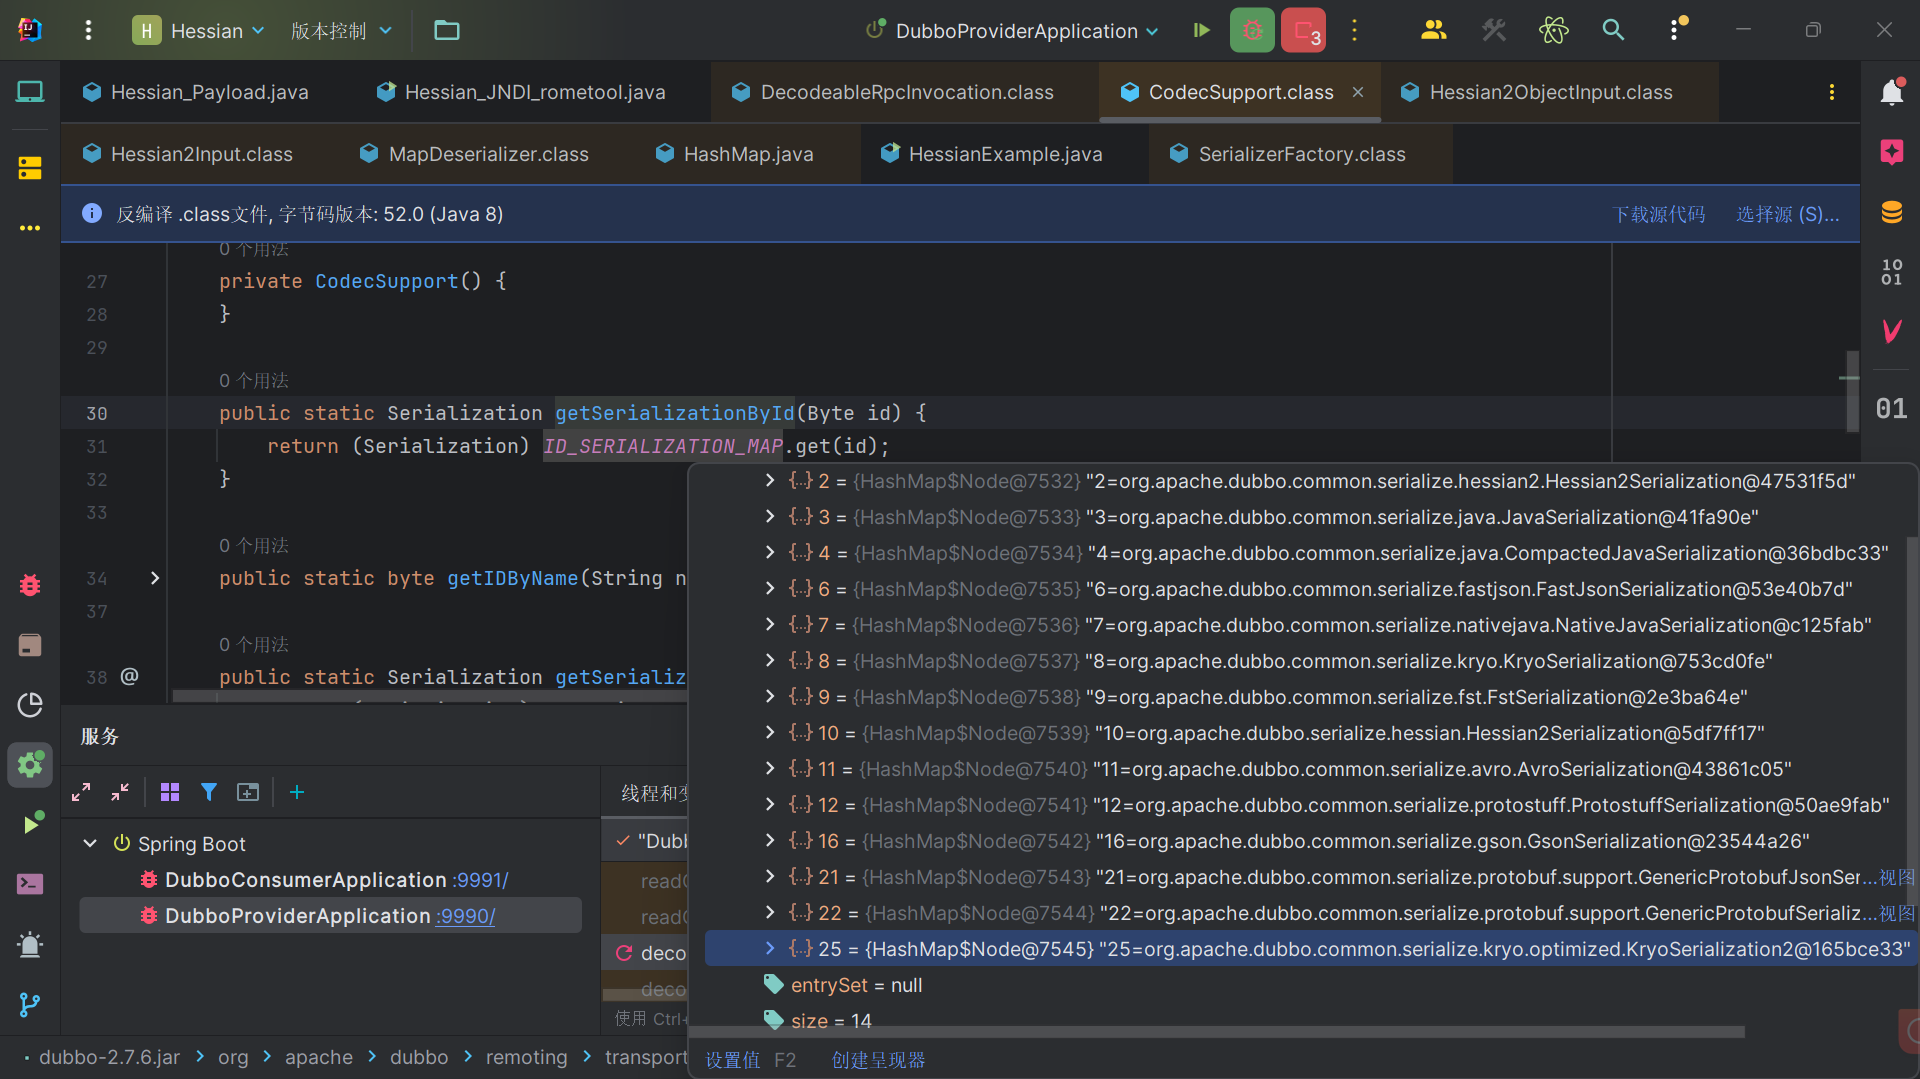
Task: Open the Structure tool window icon
Action: [x=30, y=168]
